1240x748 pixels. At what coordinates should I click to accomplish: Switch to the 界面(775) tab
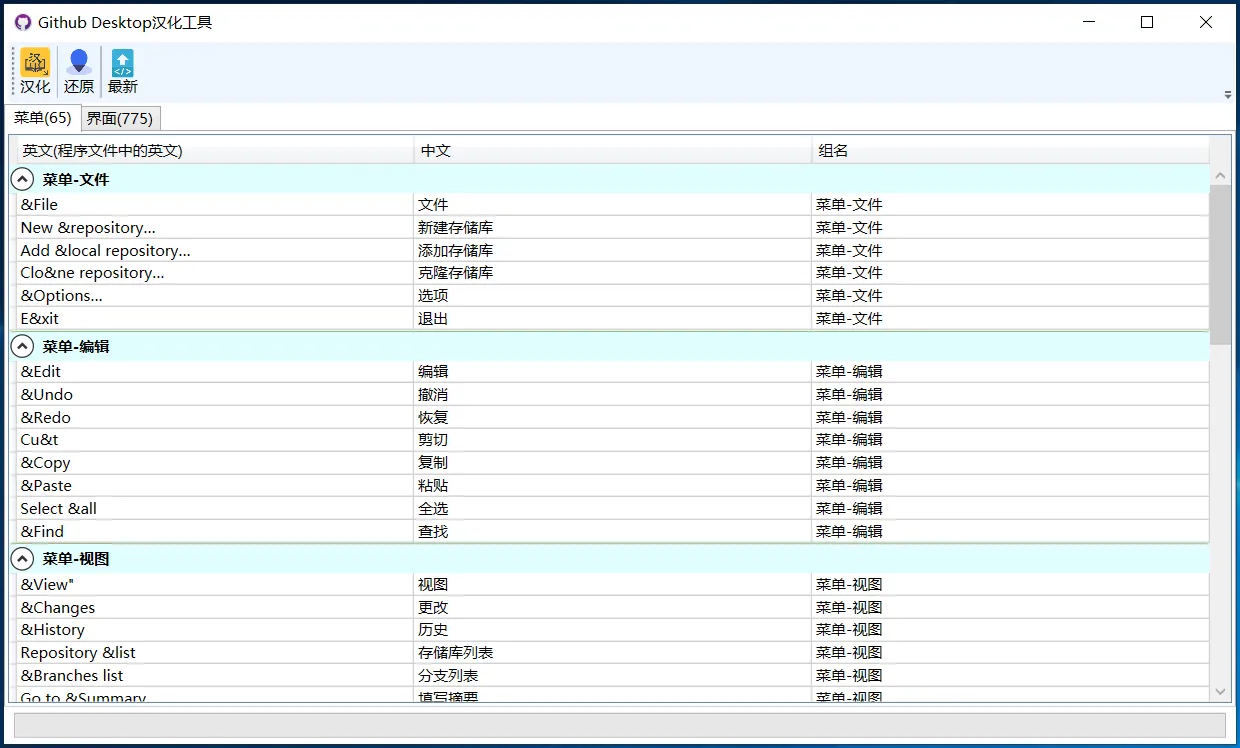120,118
